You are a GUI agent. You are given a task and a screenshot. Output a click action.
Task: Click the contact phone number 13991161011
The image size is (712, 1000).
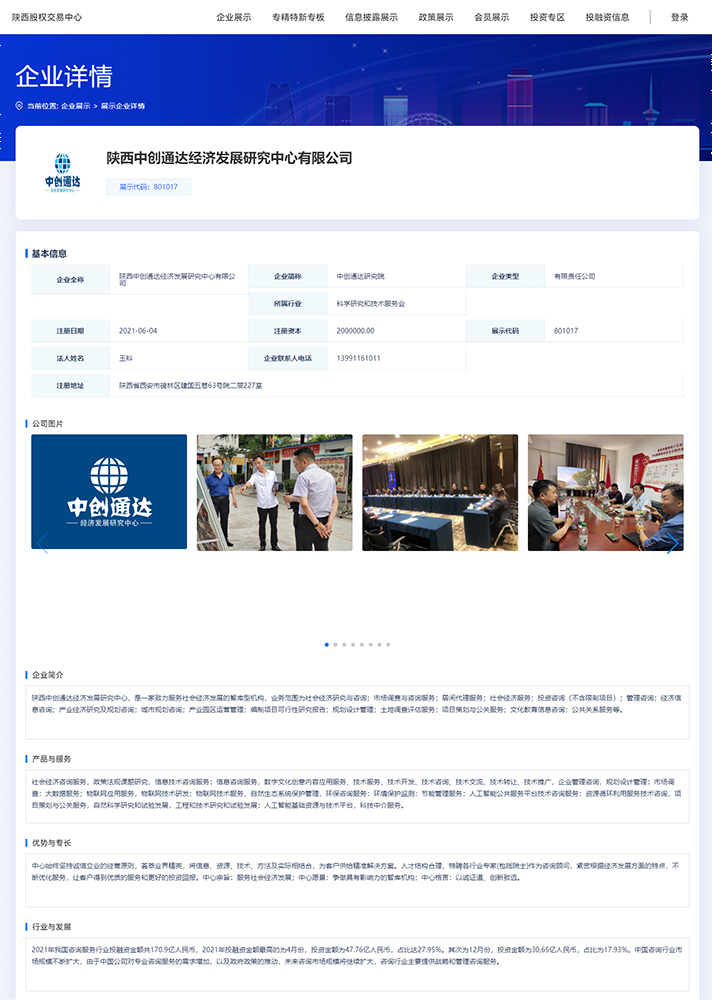[x=359, y=358]
